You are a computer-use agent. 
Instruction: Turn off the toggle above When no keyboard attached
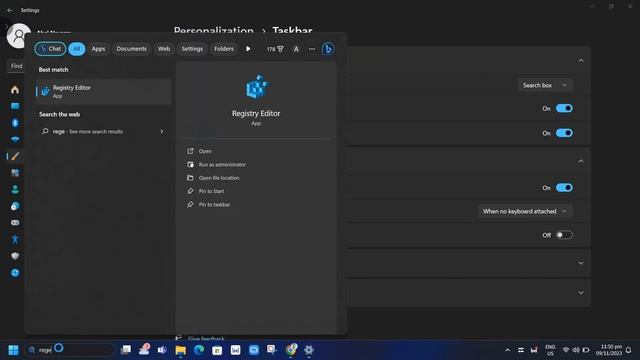(564, 188)
